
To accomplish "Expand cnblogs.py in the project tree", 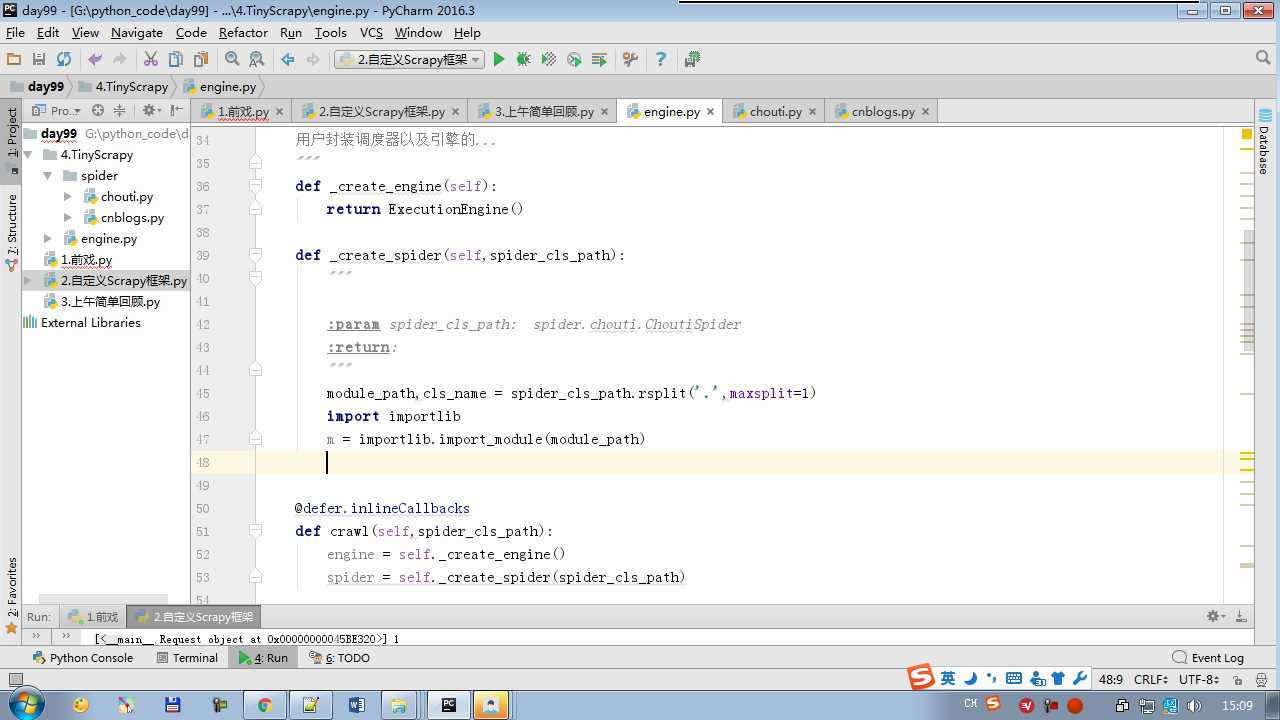I will tap(68, 218).
